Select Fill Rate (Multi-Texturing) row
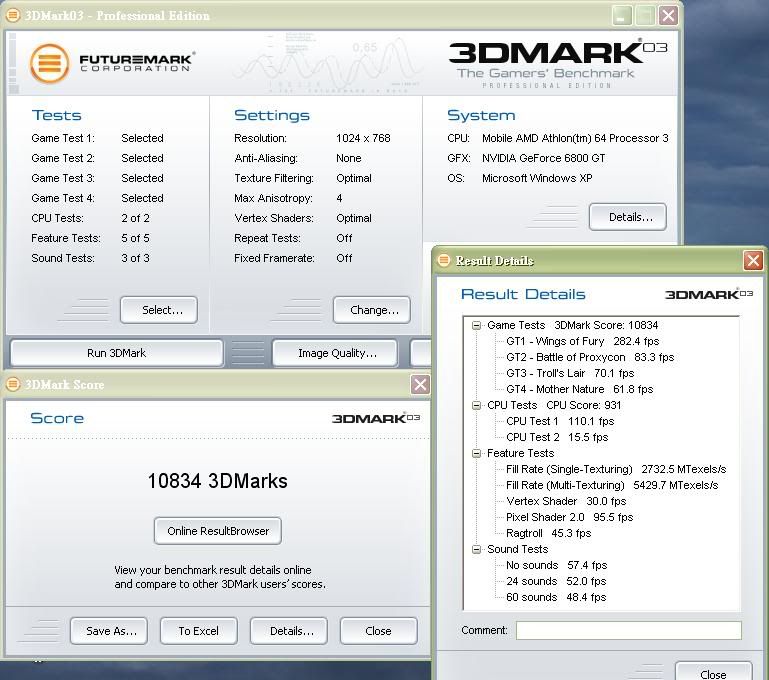Viewport: 769px width, 680px height. click(x=612, y=485)
